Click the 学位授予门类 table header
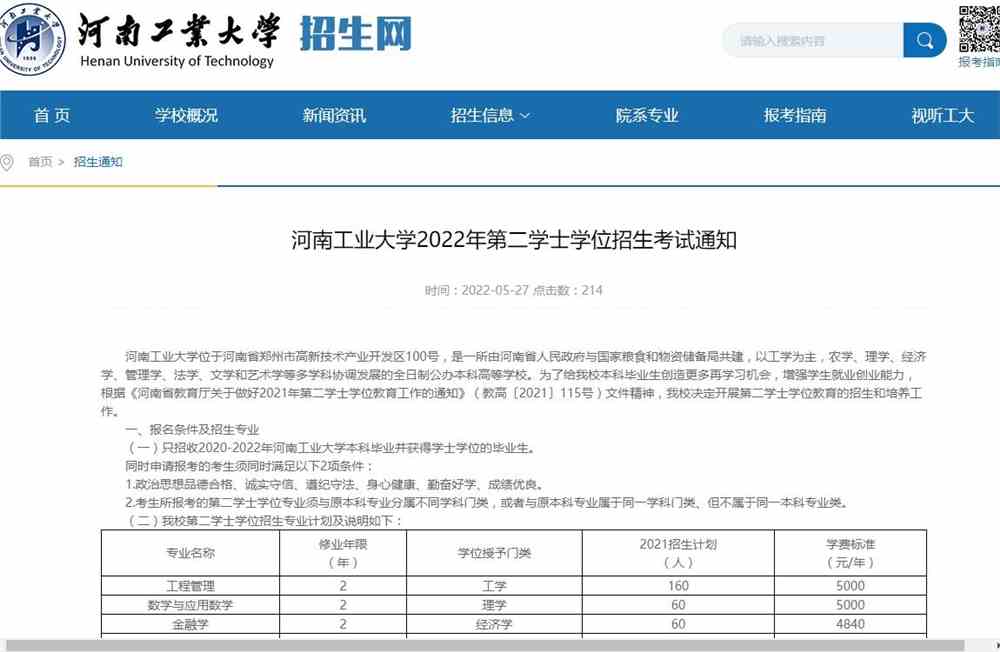This screenshot has width=1000, height=652. pyautogui.click(x=494, y=553)
